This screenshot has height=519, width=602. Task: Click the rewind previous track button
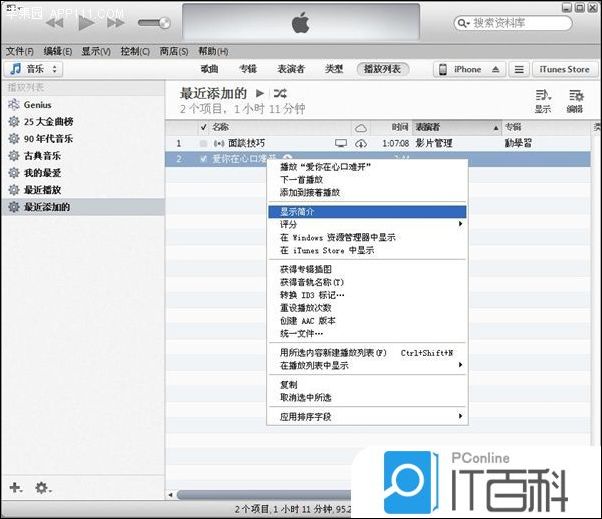55,23
